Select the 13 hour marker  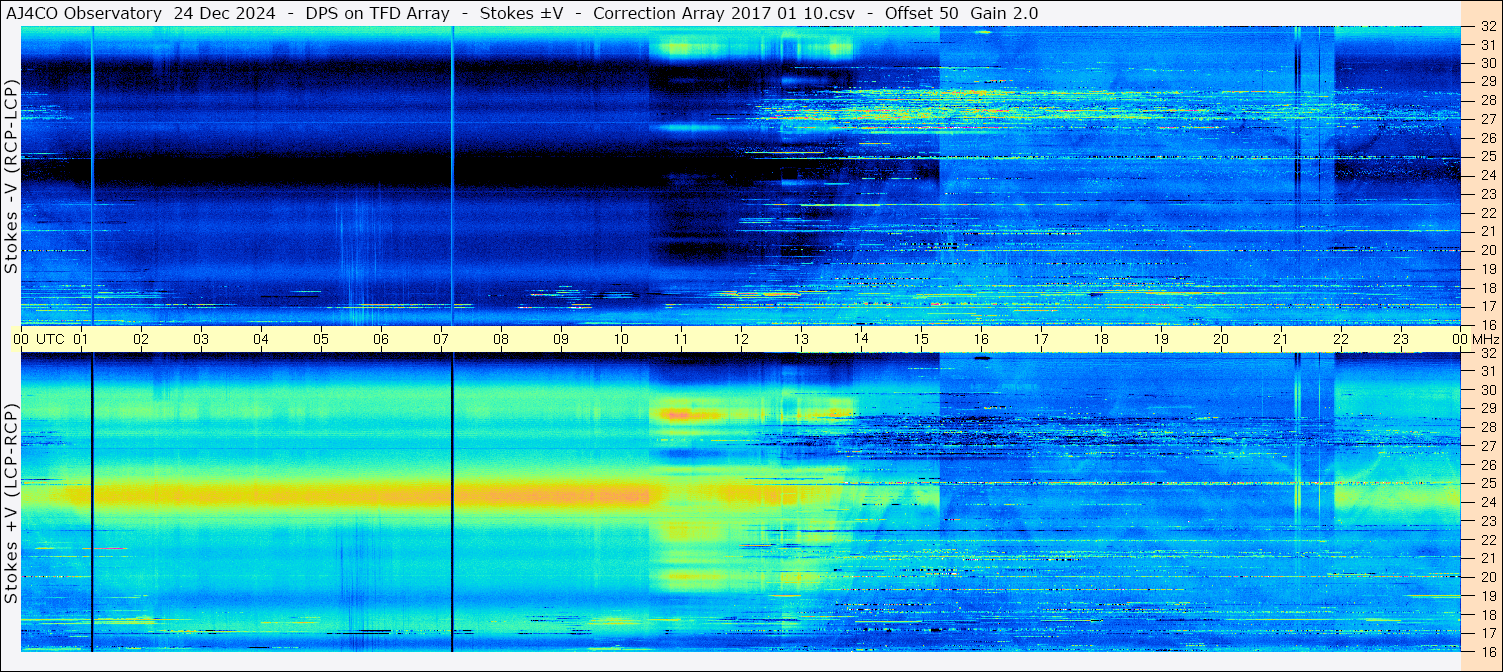801,339
